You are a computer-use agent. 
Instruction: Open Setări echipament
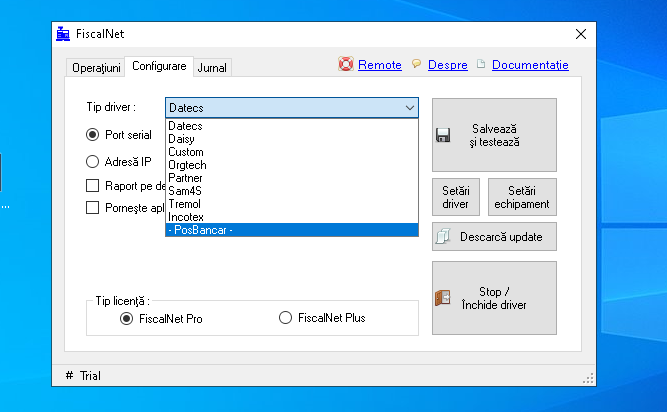coord(522,197)
